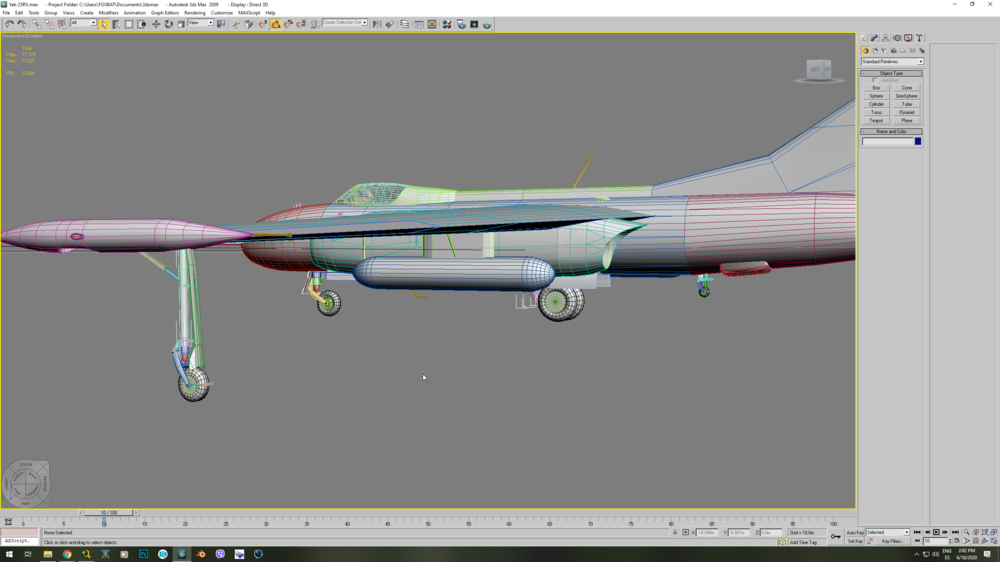
Task: Click the Box primitive button
Action: (876, 88)
